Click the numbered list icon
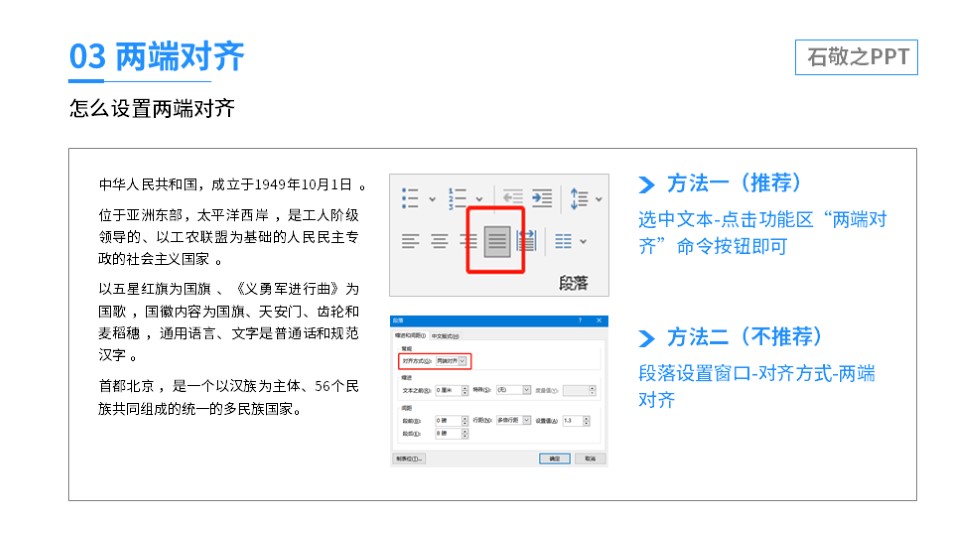 457,198
